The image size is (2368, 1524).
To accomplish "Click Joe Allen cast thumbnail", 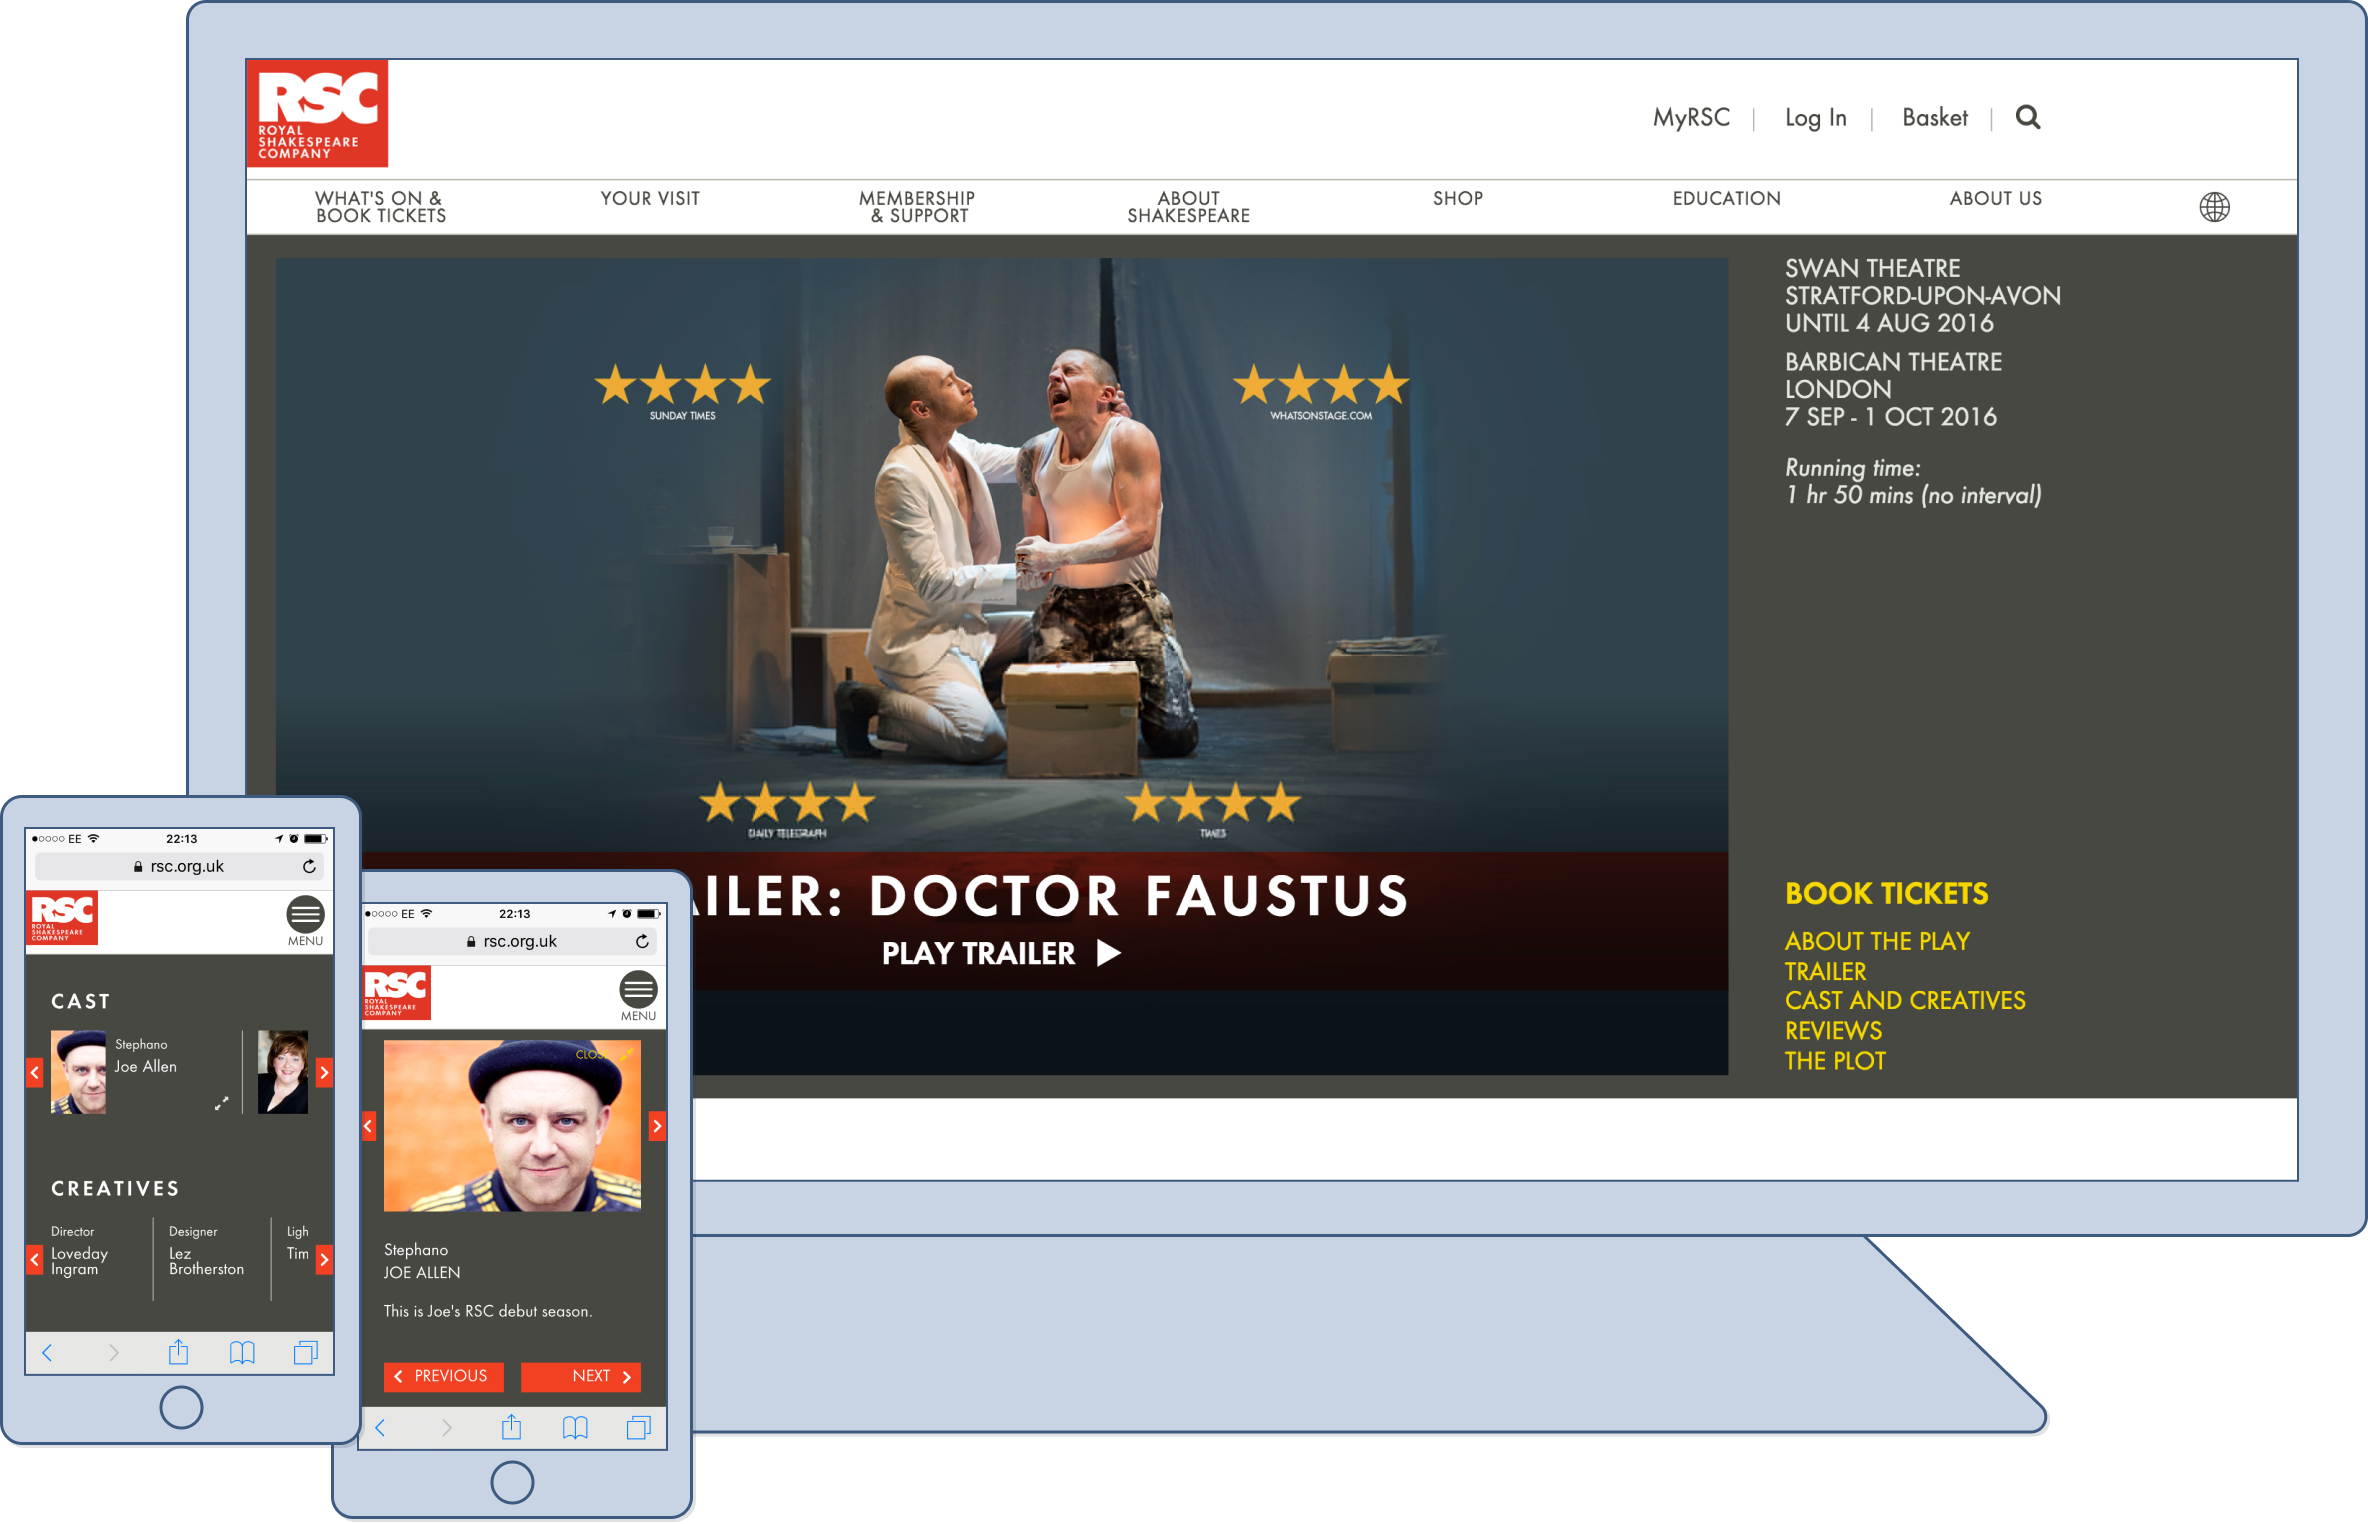I will point(78,1072).
